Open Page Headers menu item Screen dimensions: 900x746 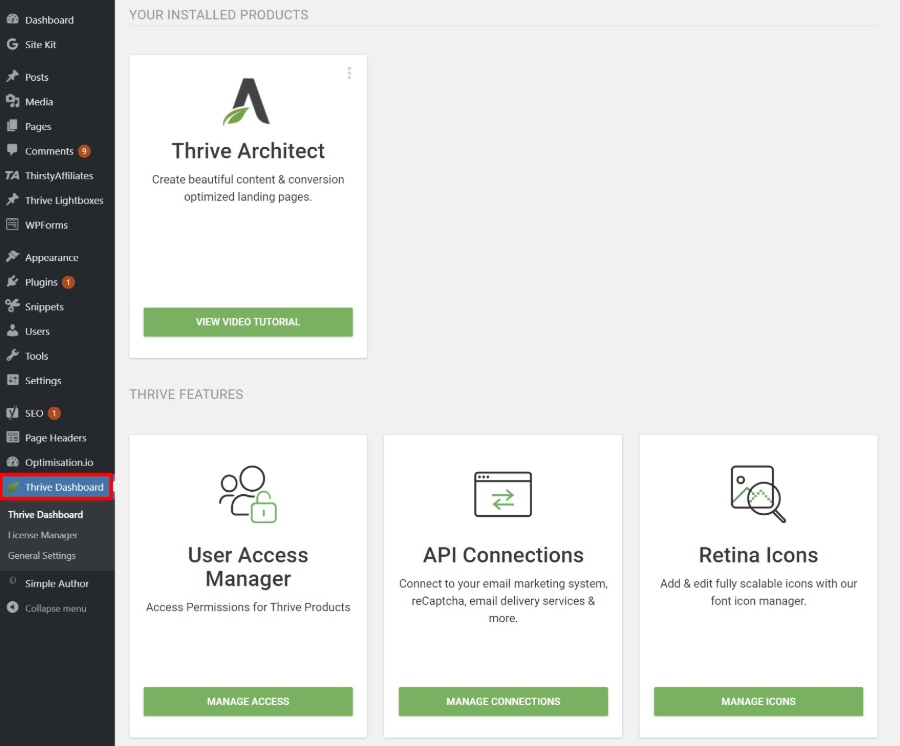(56, 438)
